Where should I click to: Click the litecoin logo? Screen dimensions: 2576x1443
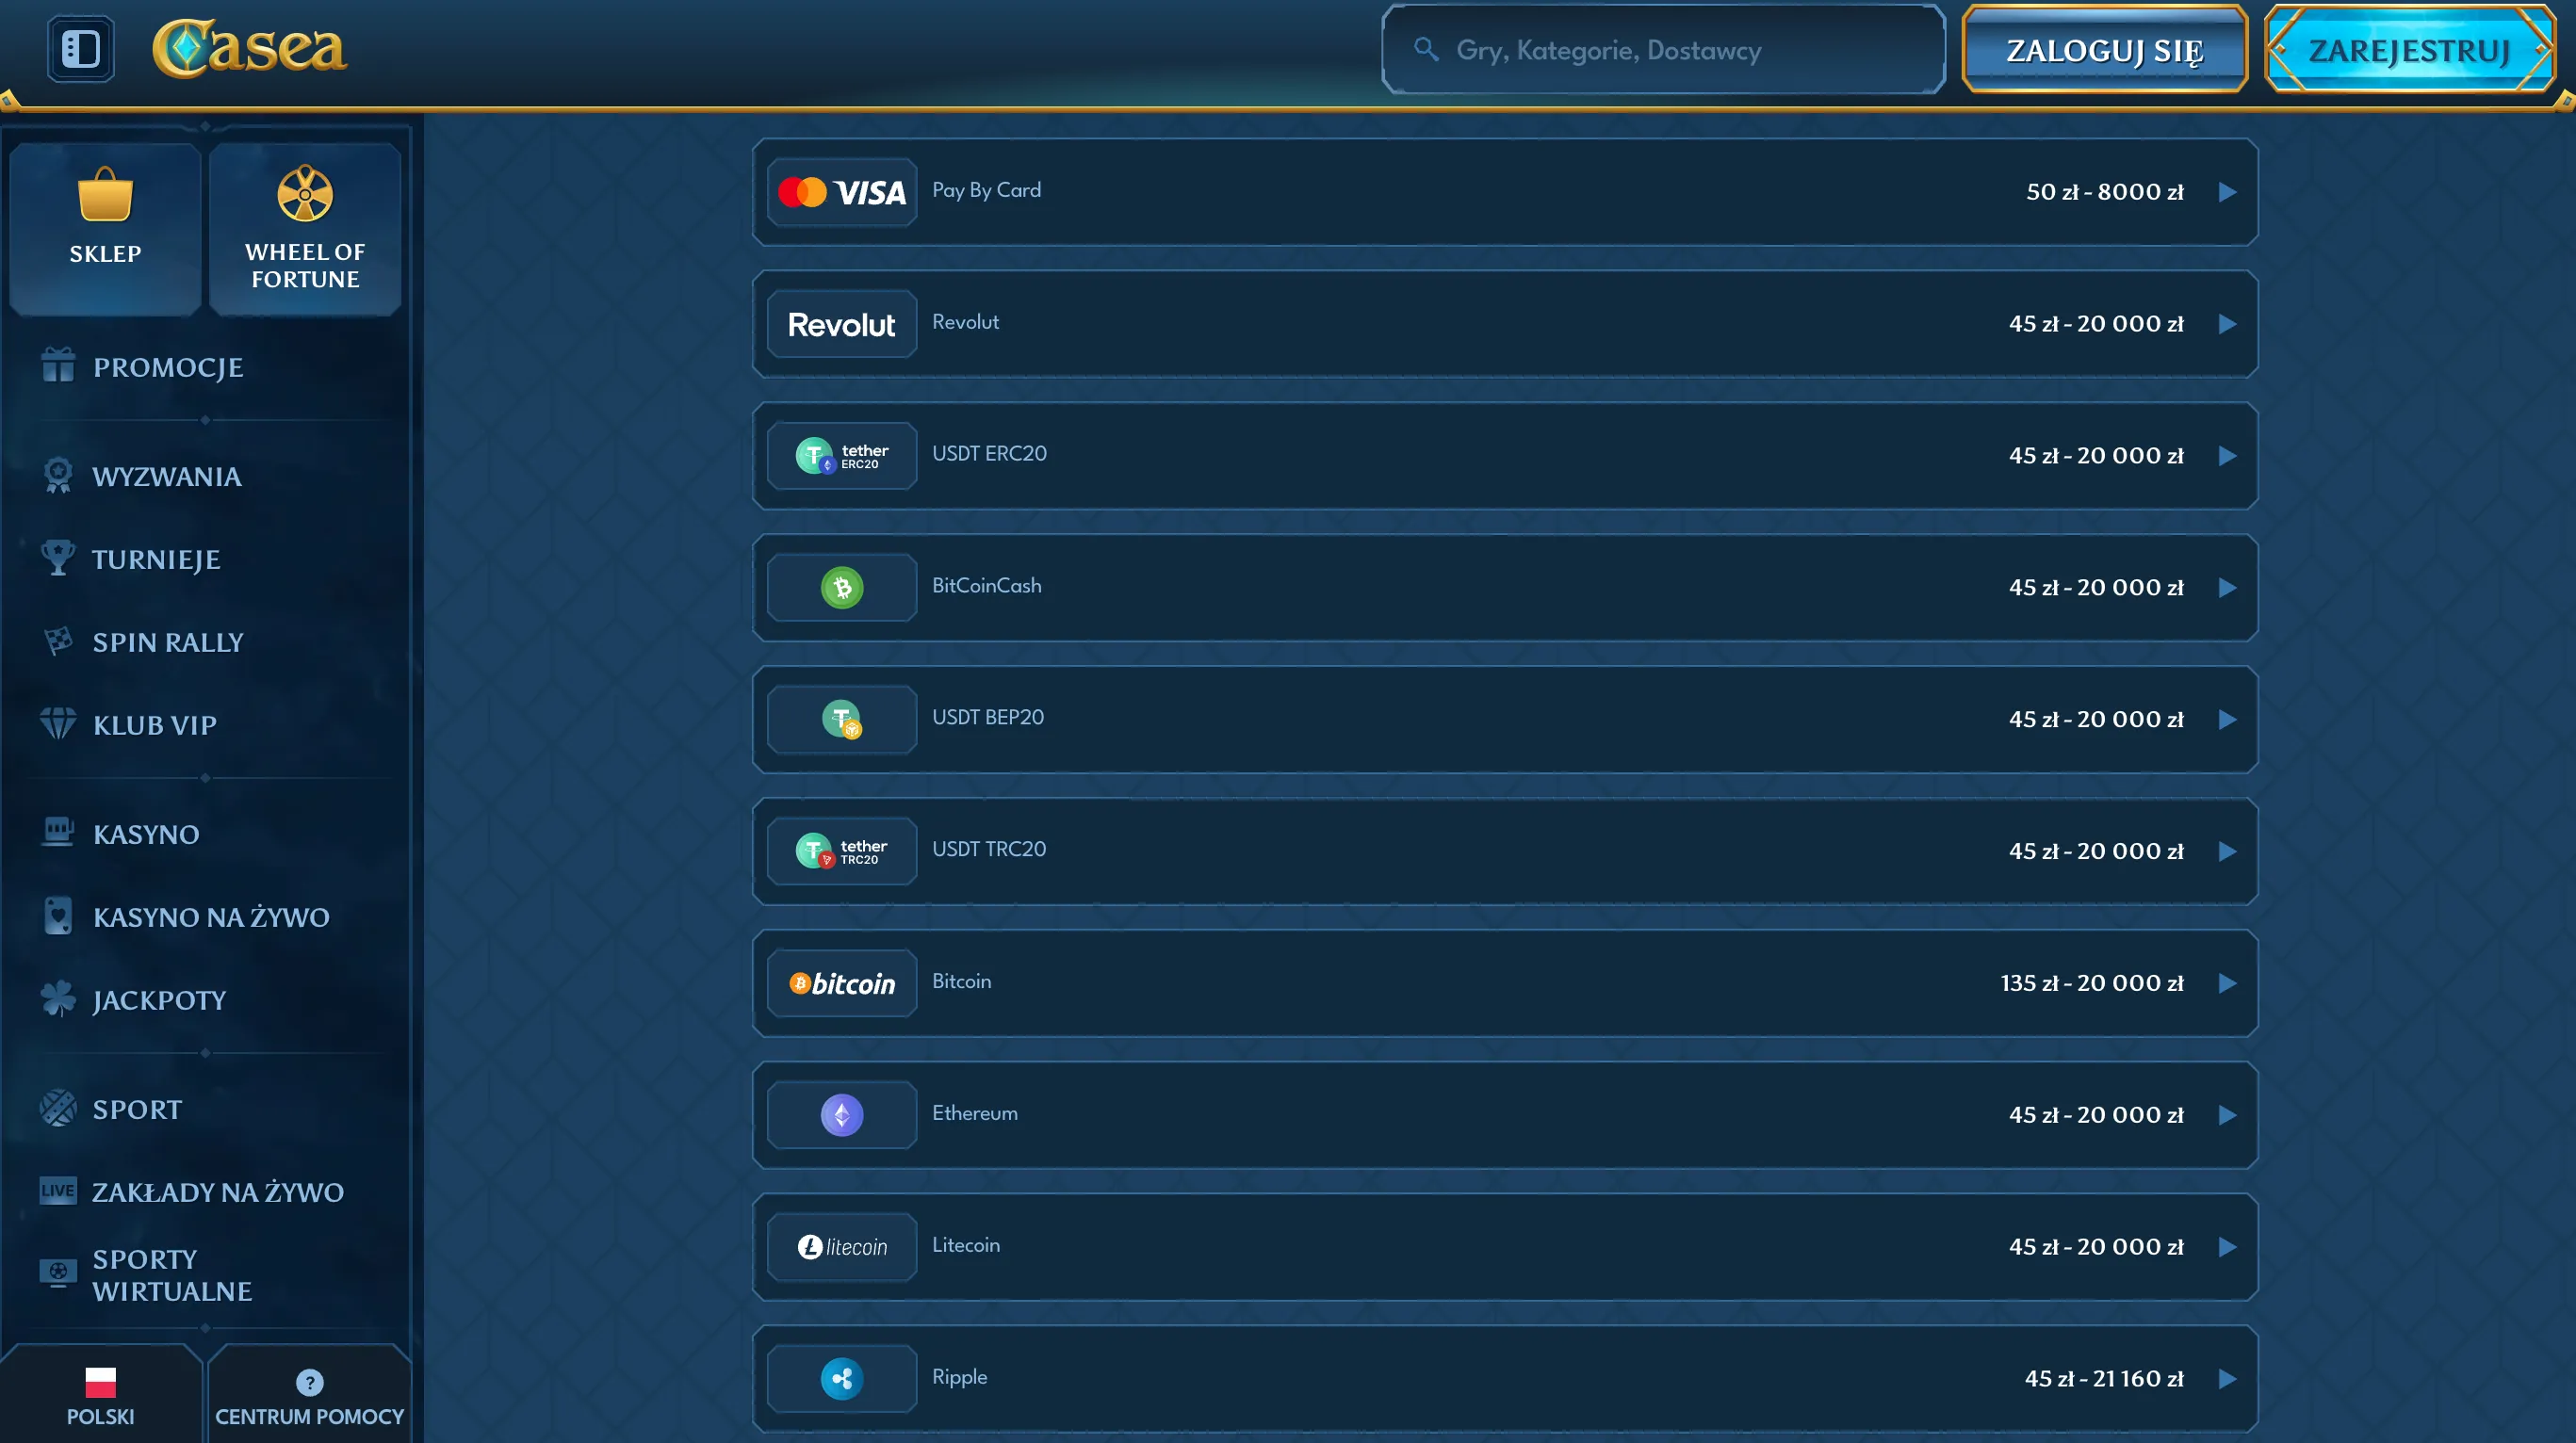tap(842, 1248)
